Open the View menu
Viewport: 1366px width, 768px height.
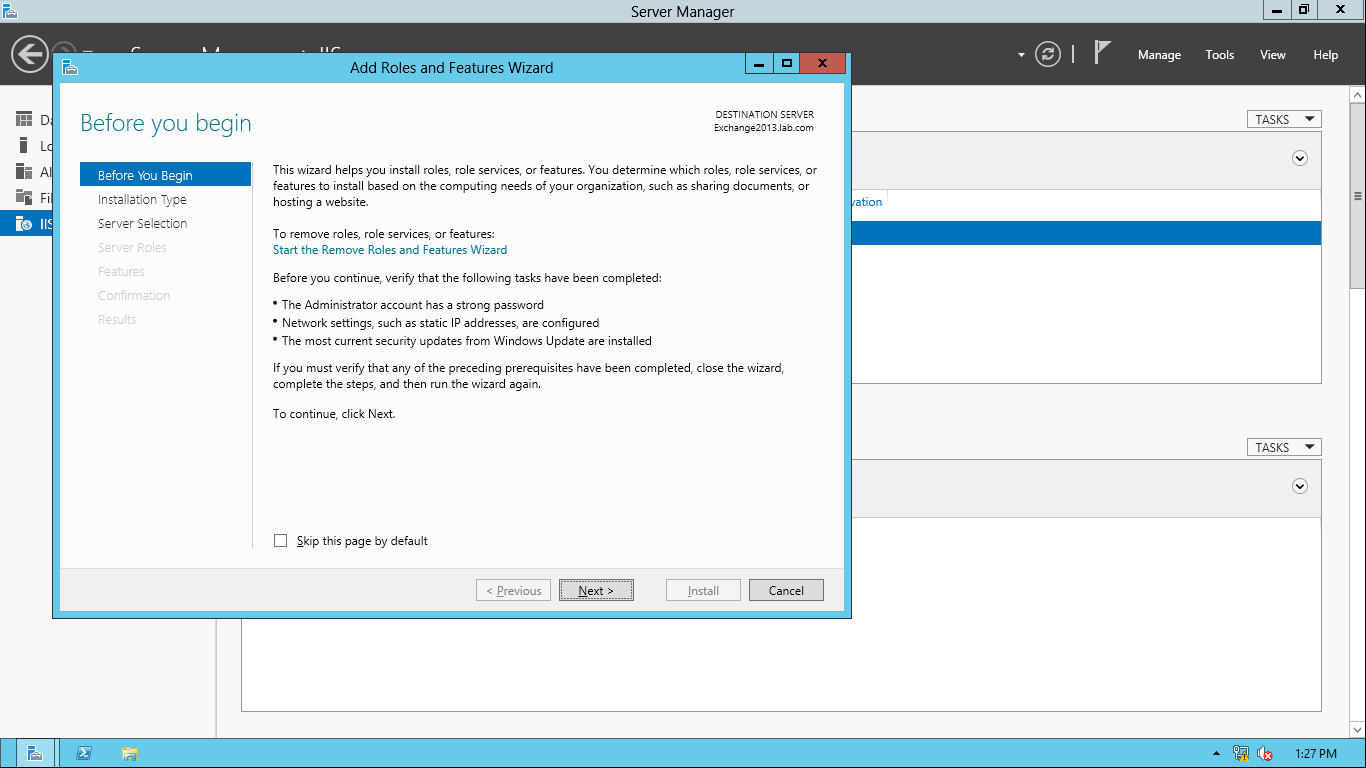pos(1272,55)
